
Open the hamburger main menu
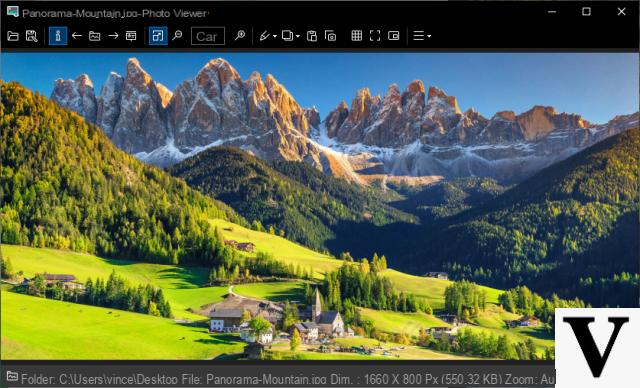[x=418, y=36]
